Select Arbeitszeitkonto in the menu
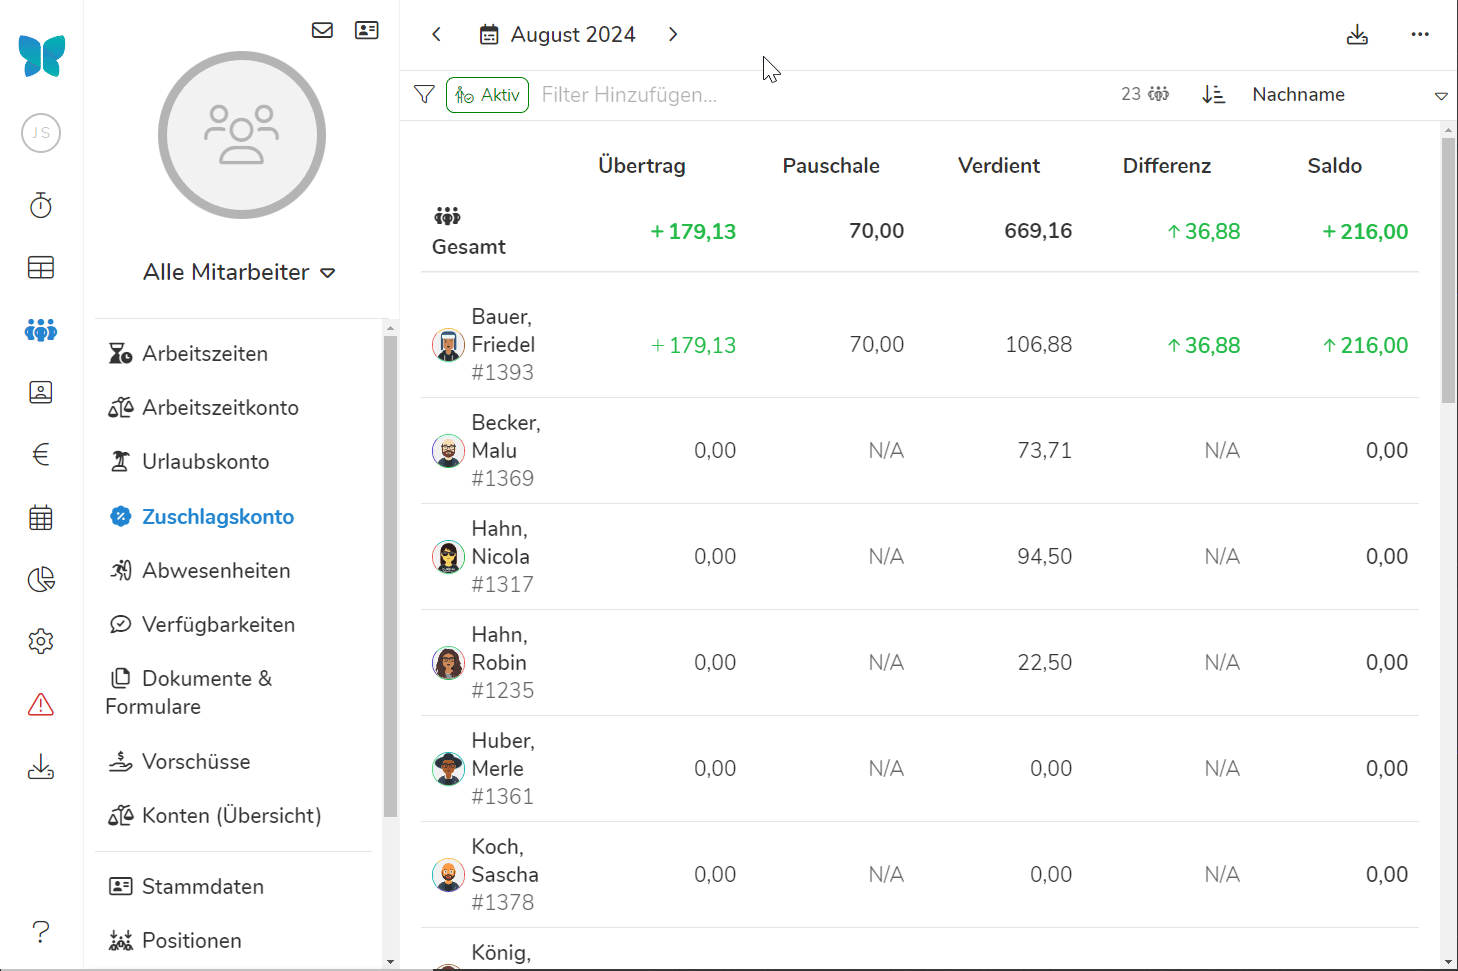 [220, 408]
